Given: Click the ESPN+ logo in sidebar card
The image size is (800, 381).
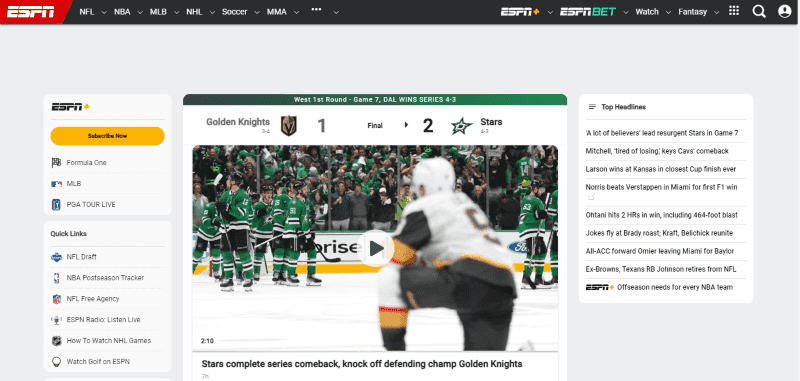Looking at the screenshot, I should 70,107.
